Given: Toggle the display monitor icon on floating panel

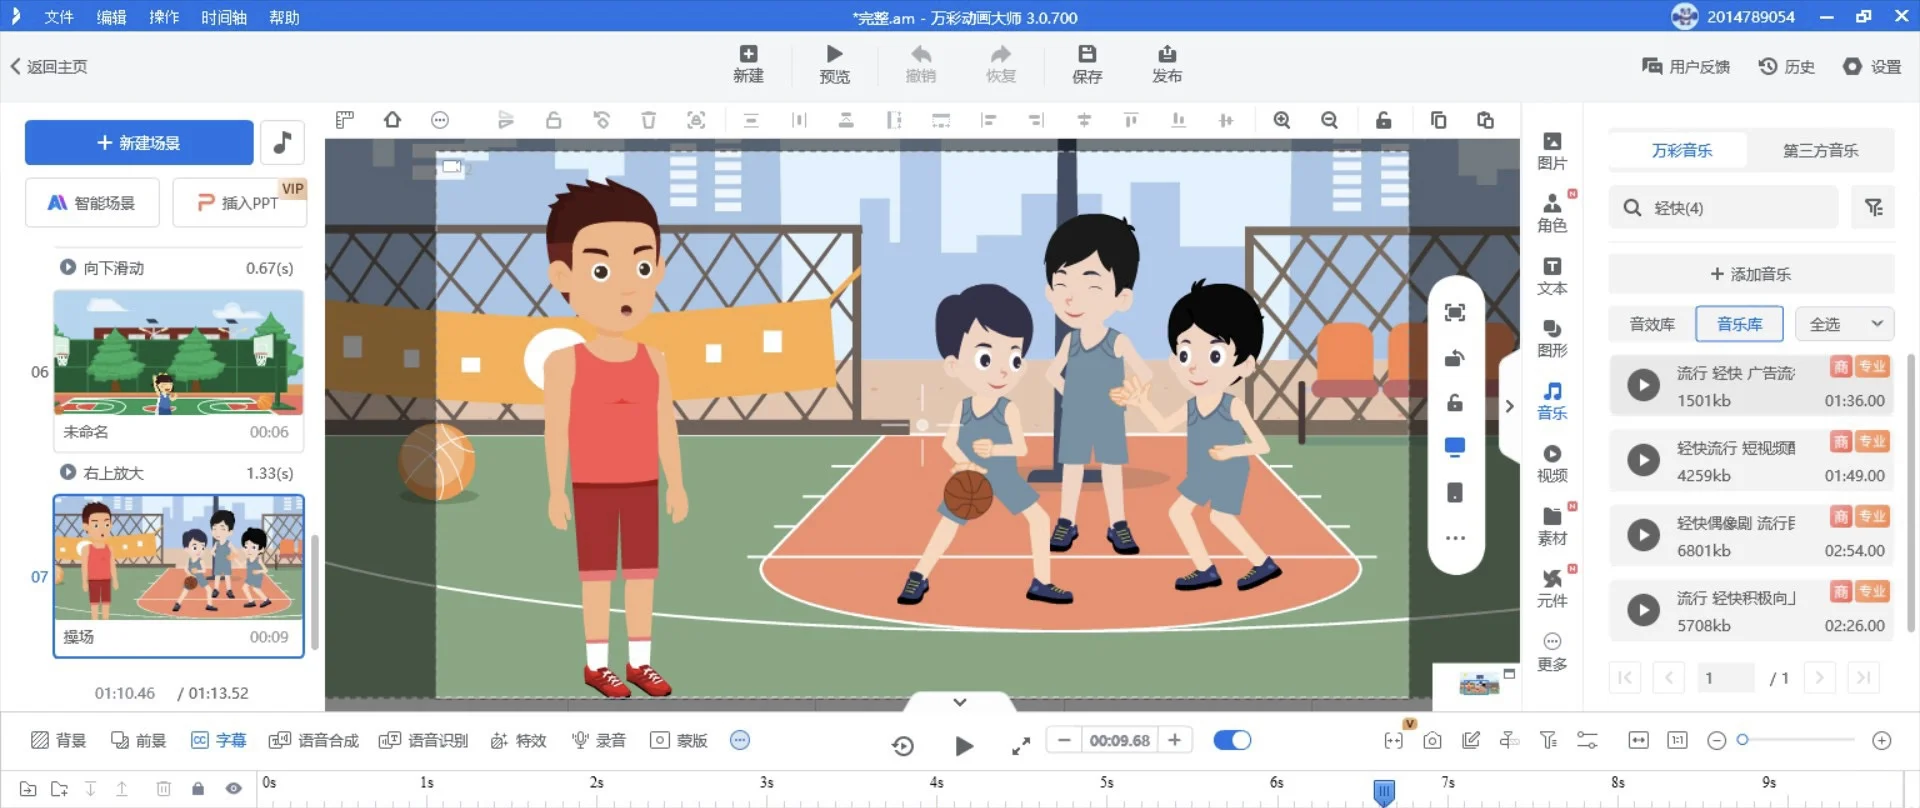Looking at the screenshot, I should pos(1455,447).
